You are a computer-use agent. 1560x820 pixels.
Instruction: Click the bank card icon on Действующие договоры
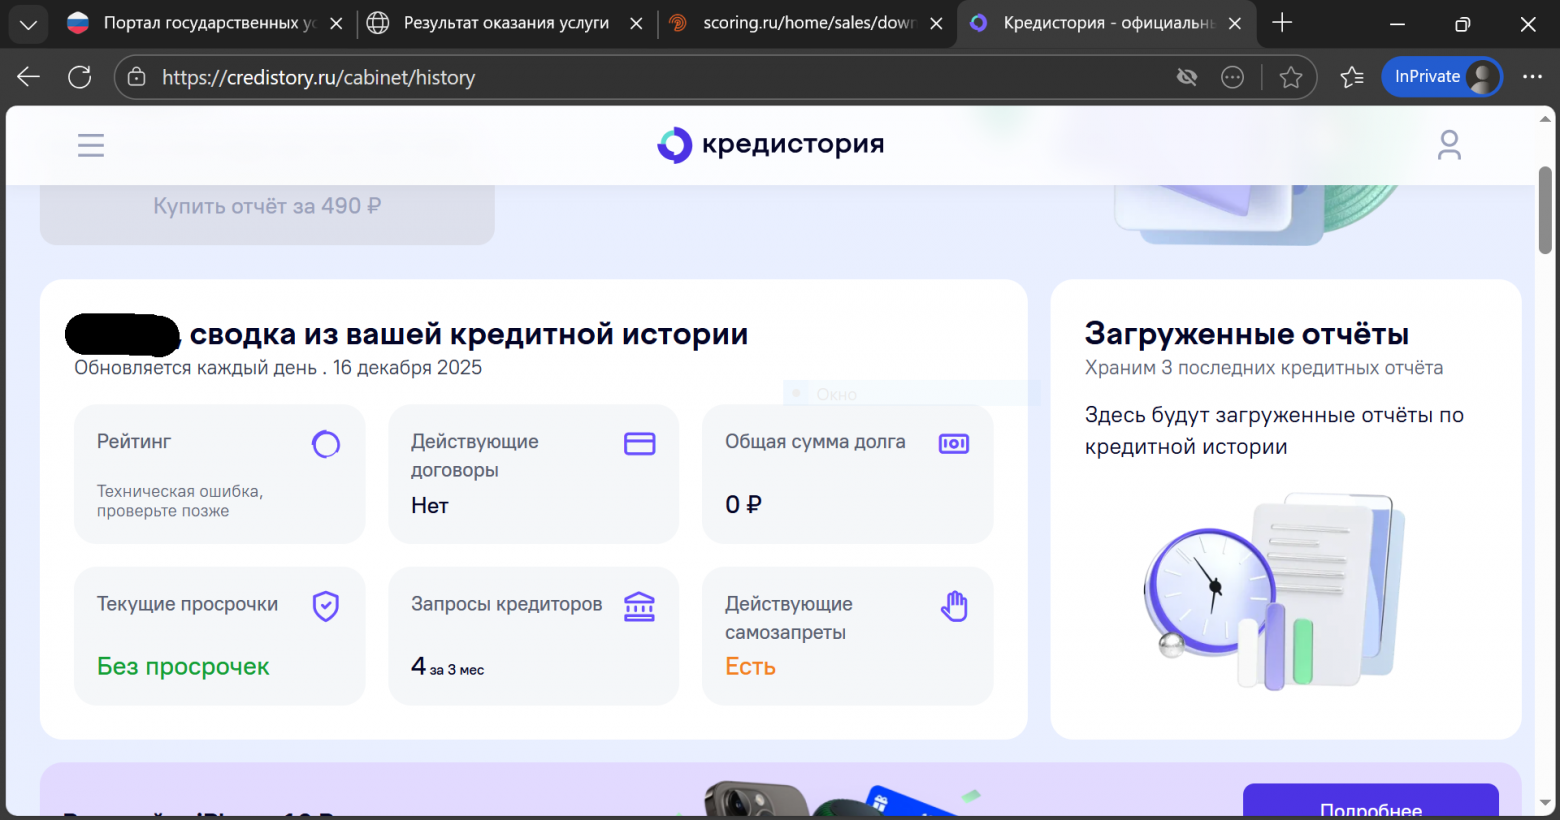(x=640, y=441)
